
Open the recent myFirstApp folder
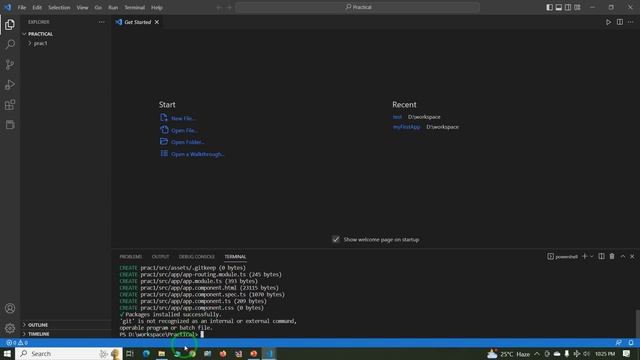[x=406, y=127]
